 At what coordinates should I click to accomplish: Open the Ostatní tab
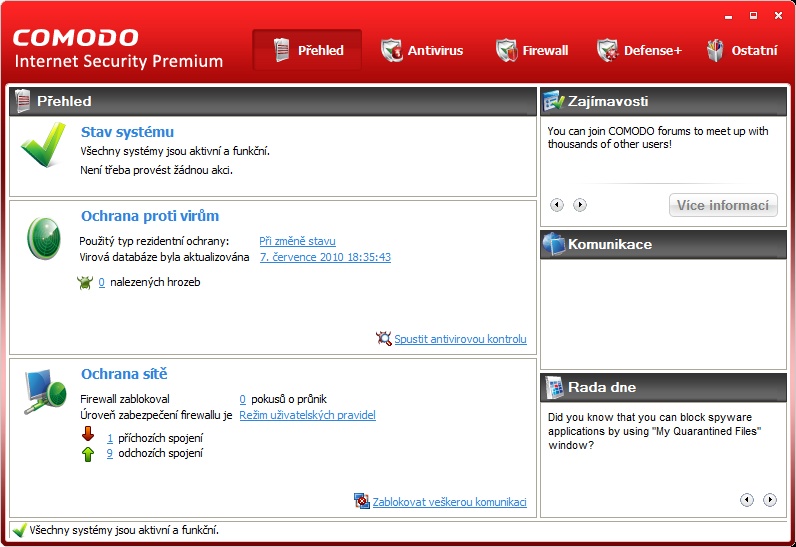[x=742, y=50]
